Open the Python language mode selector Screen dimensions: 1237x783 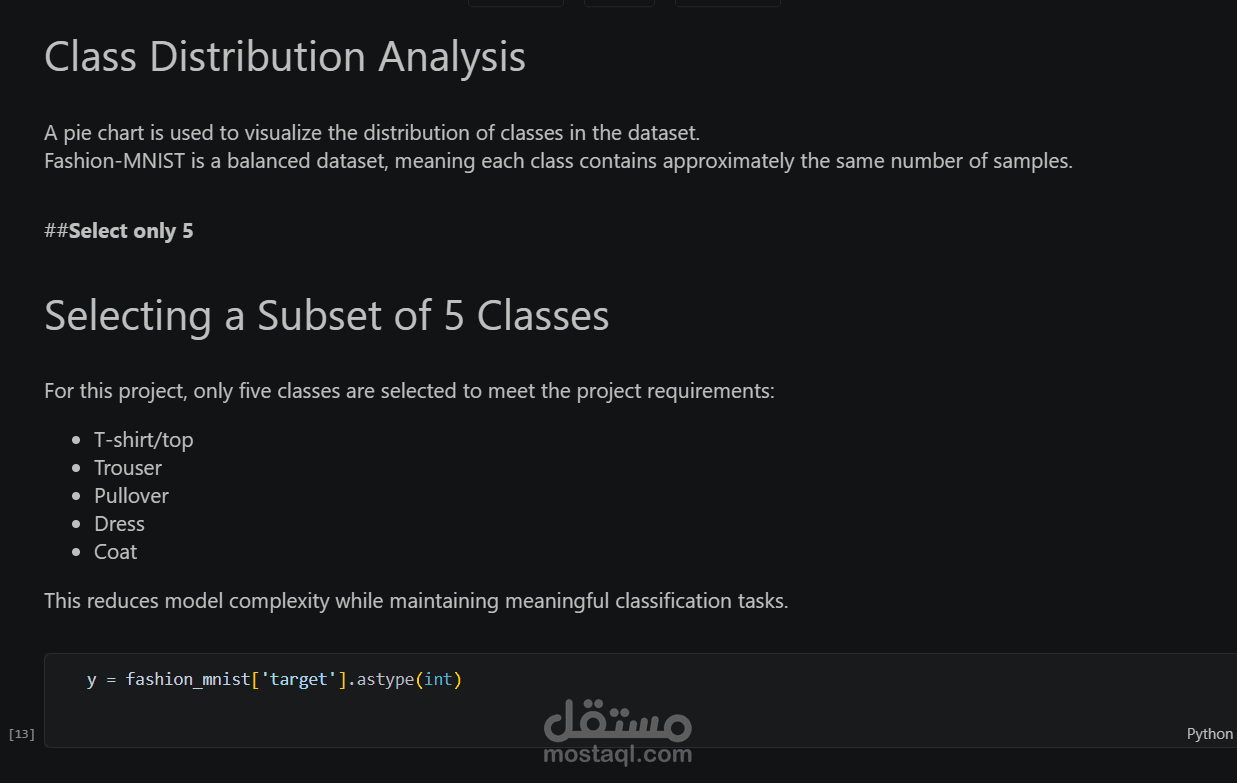(1209, 734)
